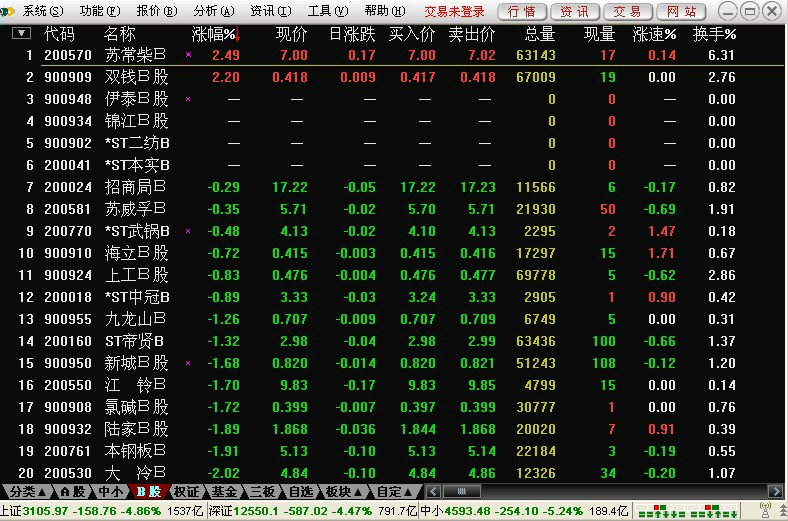This screenshot has height=521, width=788.
Task: Sort by the 日涨跌 column header
Action: point(352,34)
